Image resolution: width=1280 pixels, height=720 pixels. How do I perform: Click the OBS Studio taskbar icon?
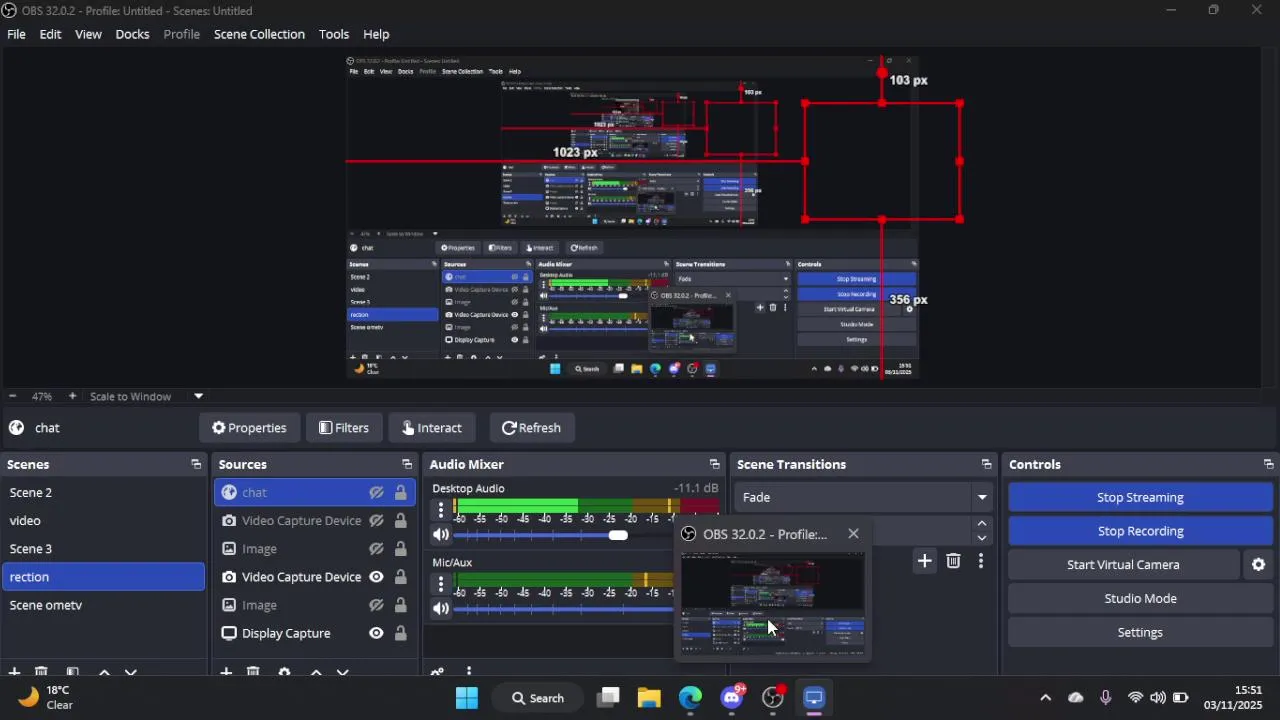click(x=773, y=698)
